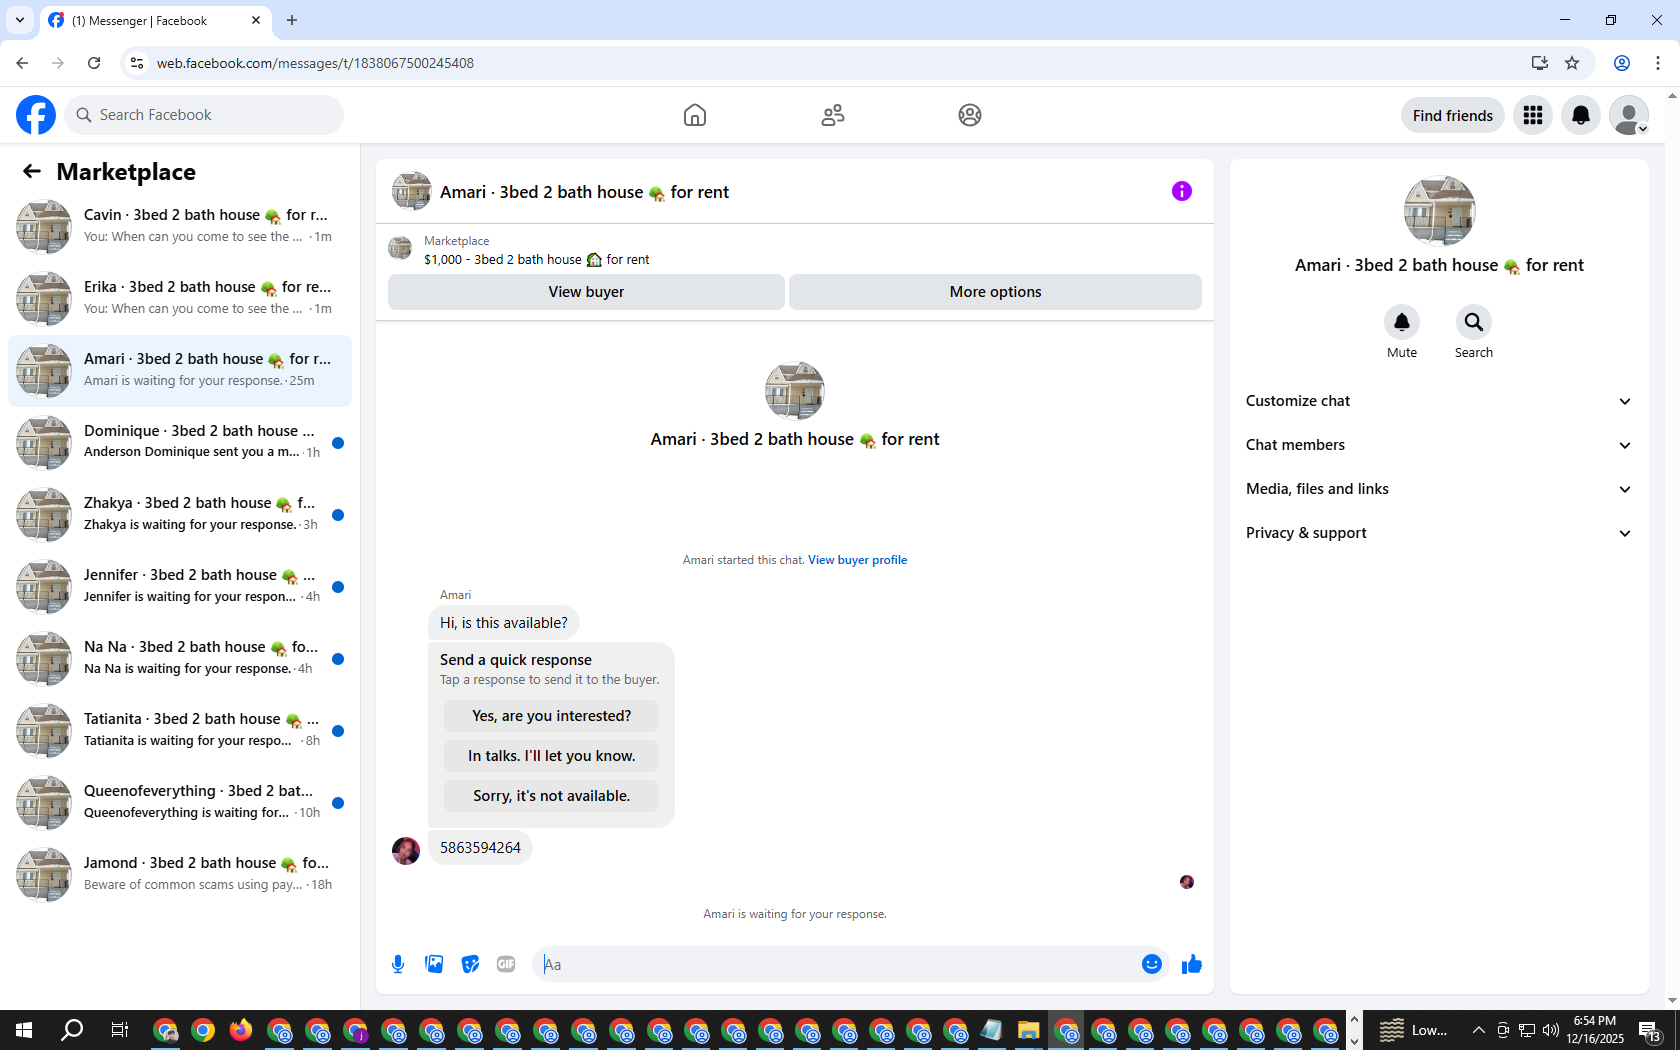Open a new browser tab
The width and height of the screenshot is (1680, 1050).
tap(292, 20)
